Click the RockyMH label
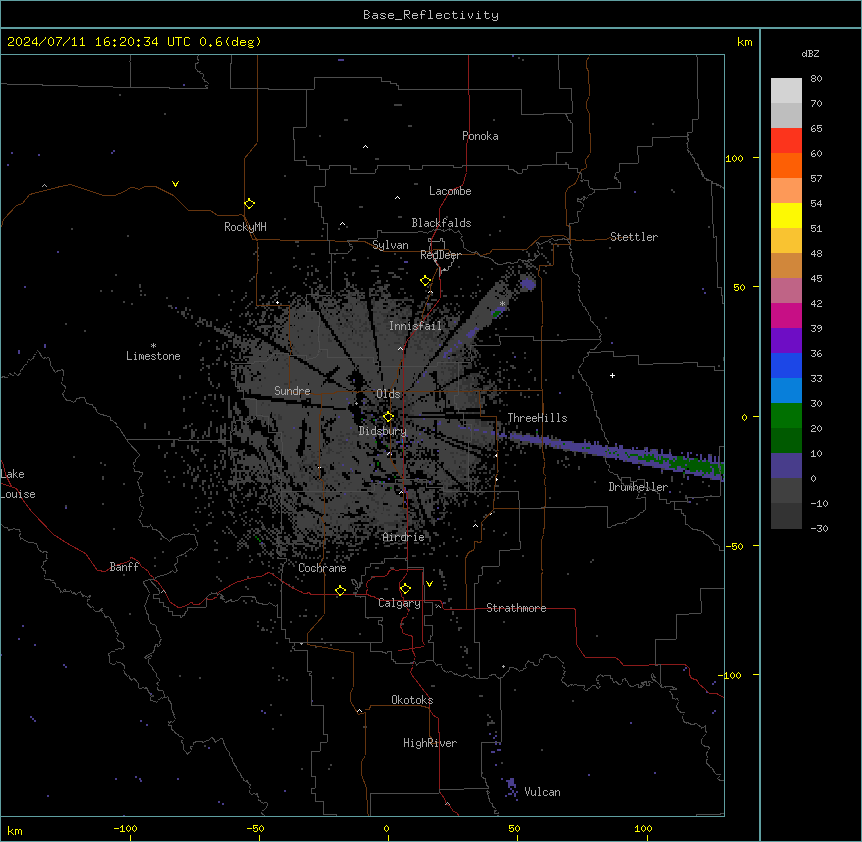The image size is (862, 842). [245, 227]
